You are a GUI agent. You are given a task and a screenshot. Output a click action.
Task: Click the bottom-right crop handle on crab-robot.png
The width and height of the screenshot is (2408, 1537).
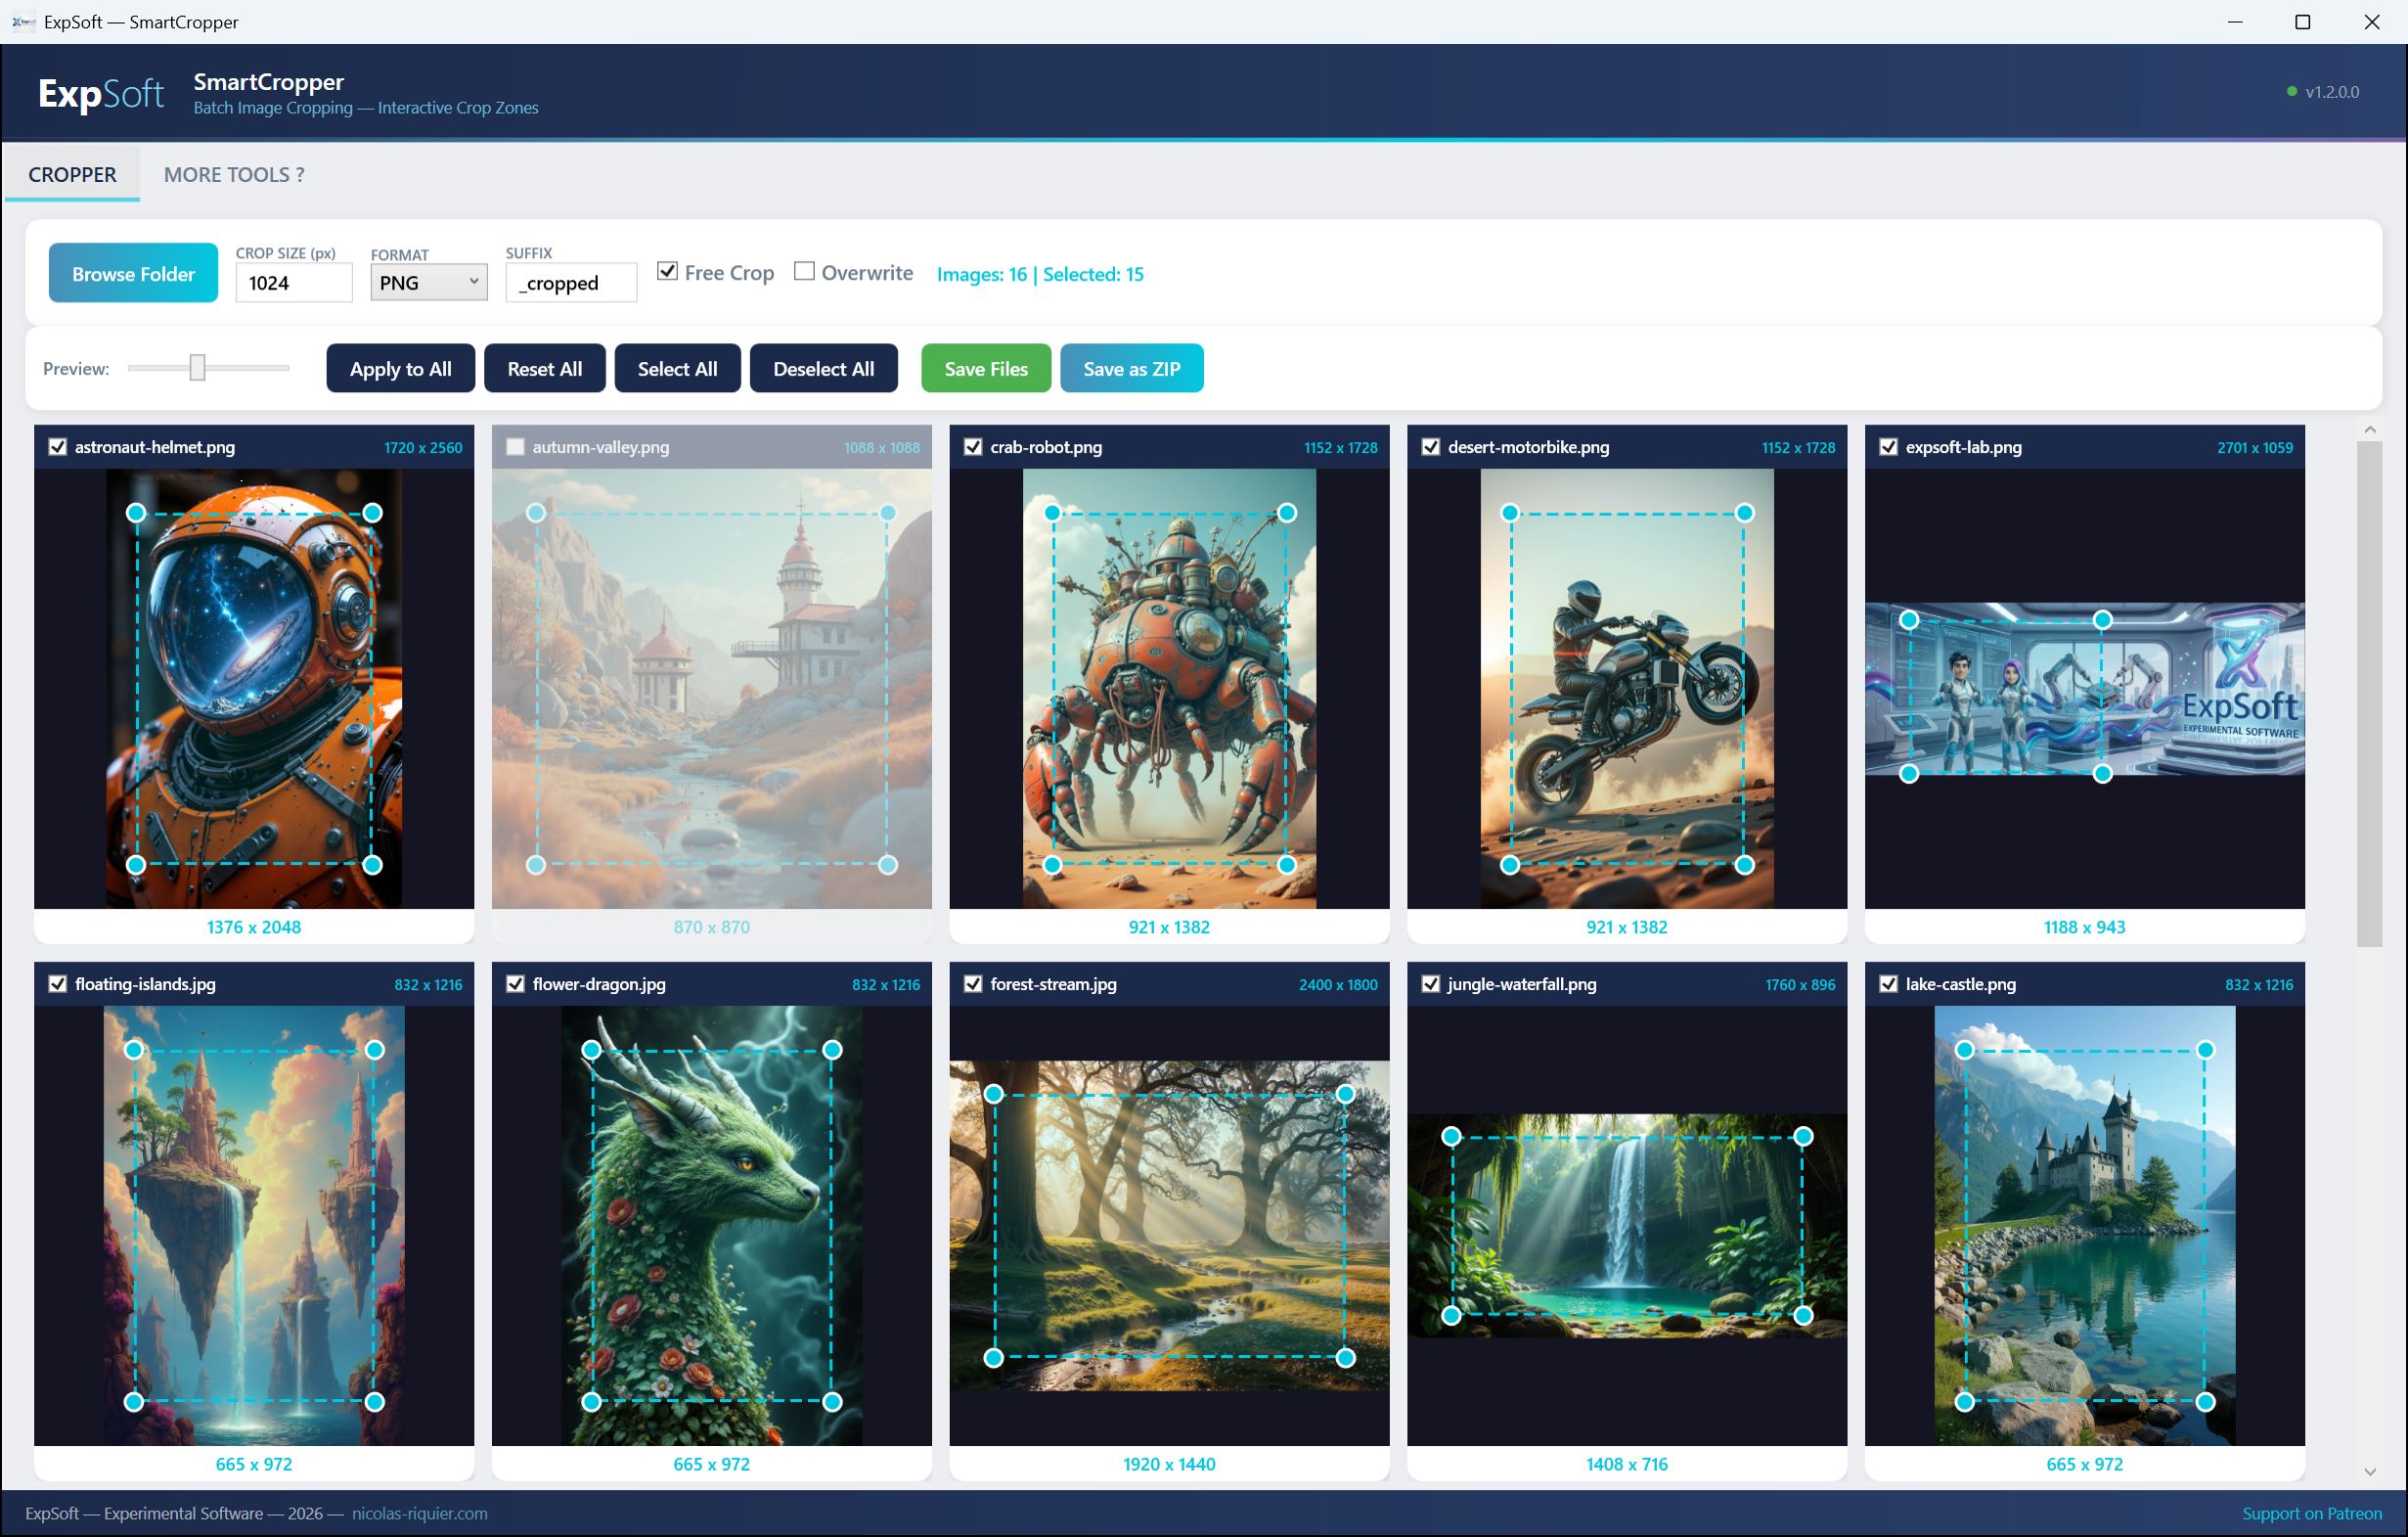(1287, 865)
